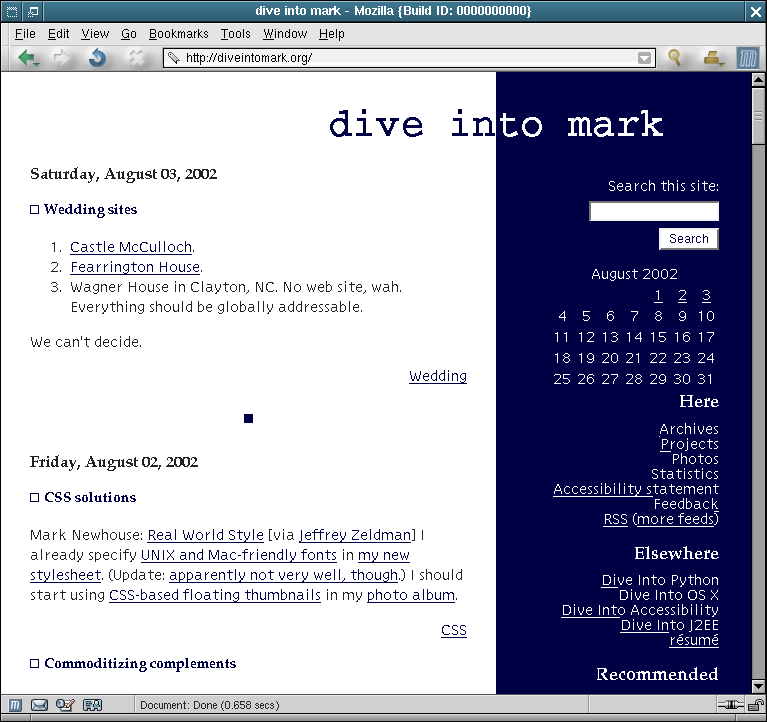
Task: Open the Fearrington House link
Action: coord(135,267)
